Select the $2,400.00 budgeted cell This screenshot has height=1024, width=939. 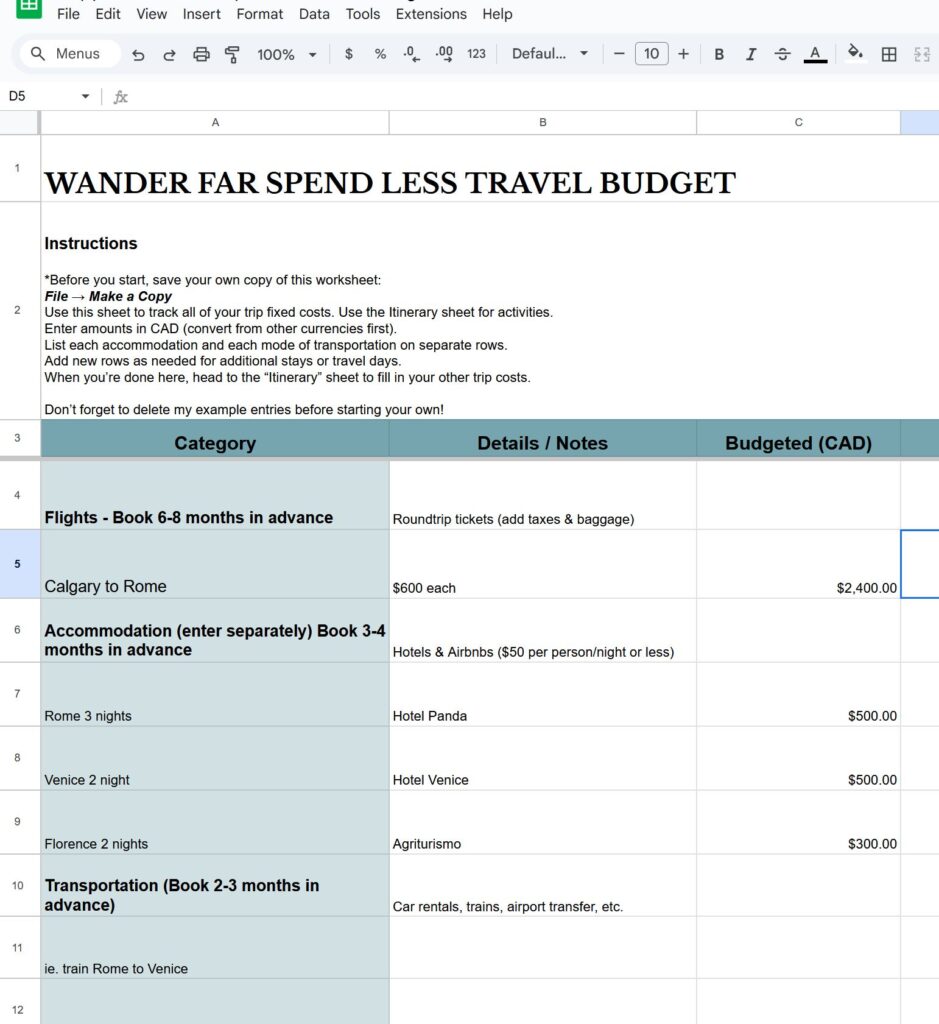(798, 565)
